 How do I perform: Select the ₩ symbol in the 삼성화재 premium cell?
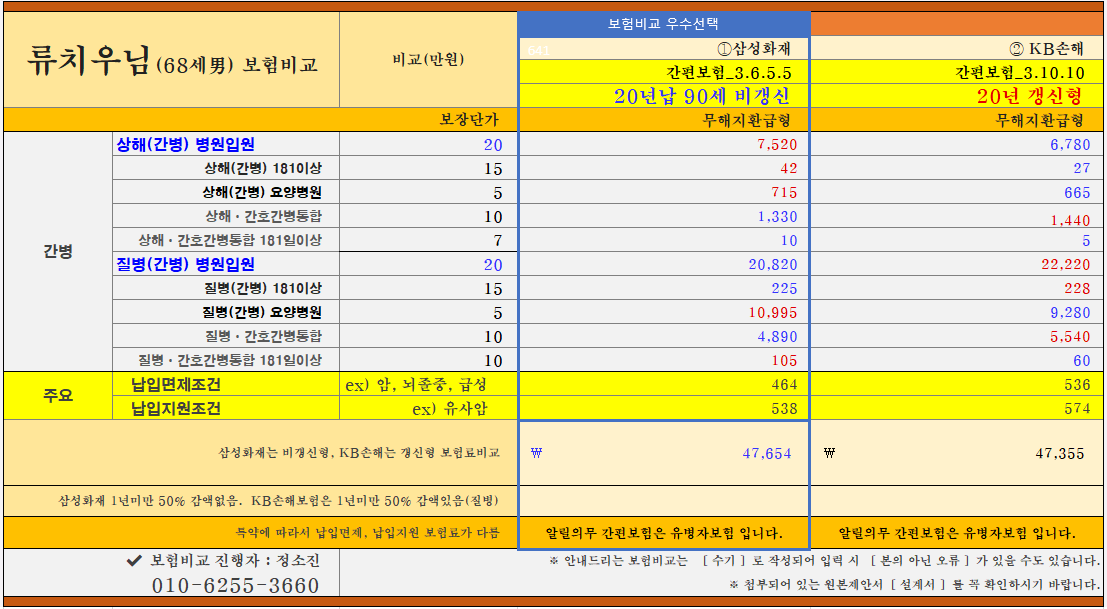pos(534,455)
